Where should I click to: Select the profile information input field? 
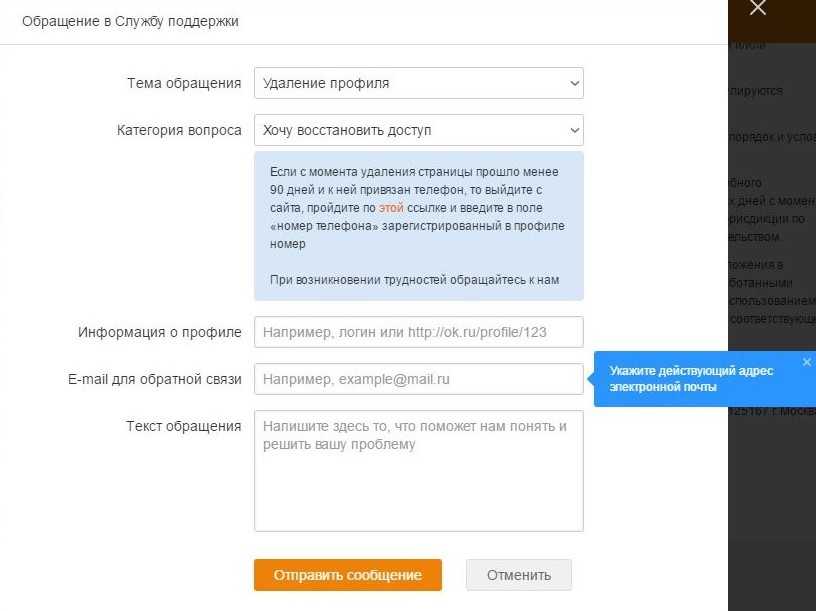[x=419, y=332]
